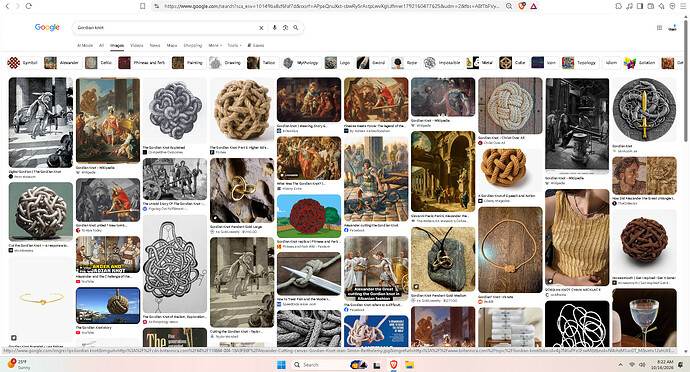Open the Google apps grid icon
690x372 pixels.
coord(659,28)
